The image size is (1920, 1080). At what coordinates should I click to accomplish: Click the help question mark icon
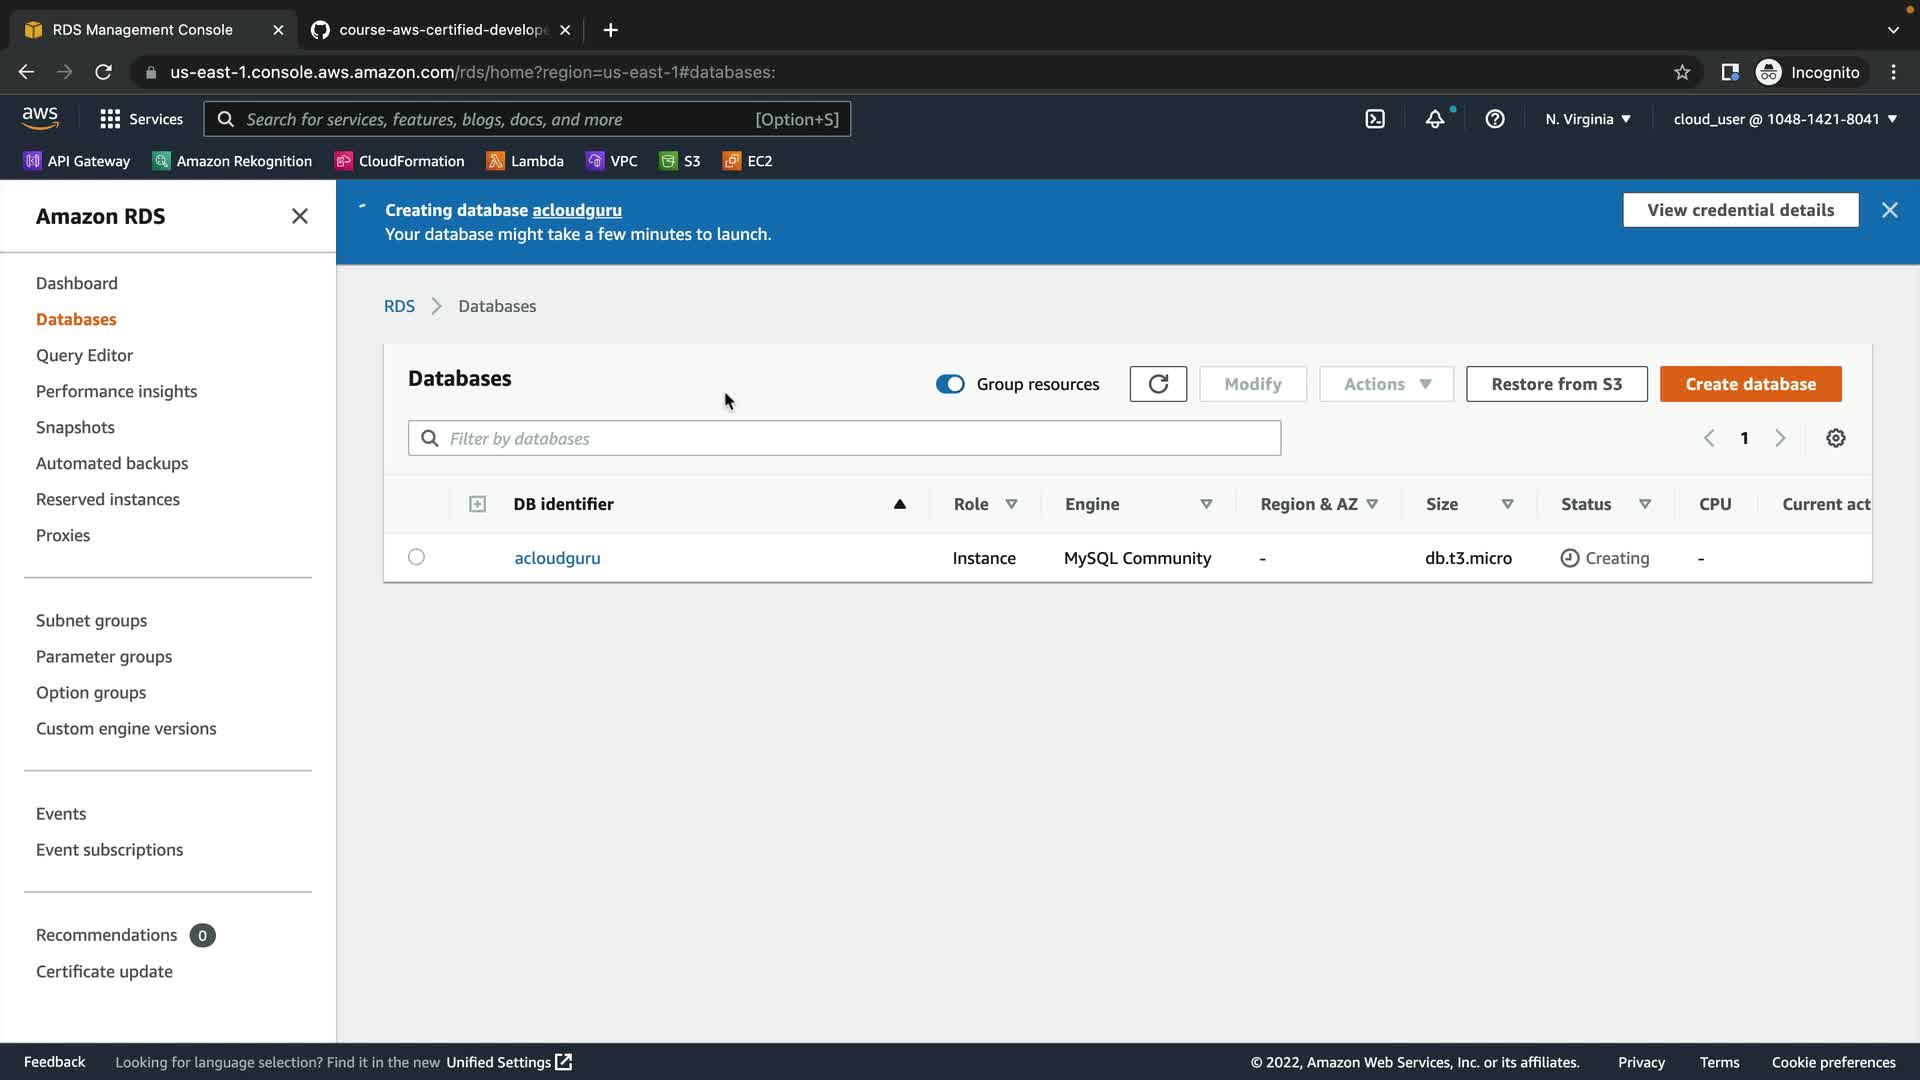click(x=1495, y=119)
